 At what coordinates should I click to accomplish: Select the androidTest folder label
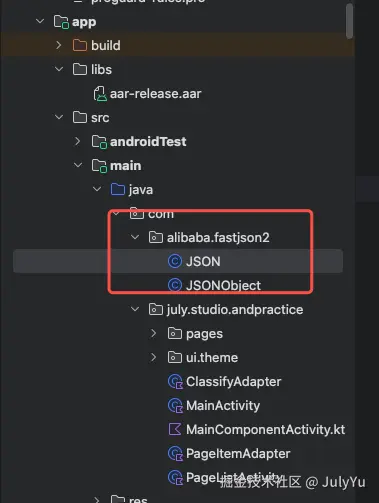click(x=148, y=142)
